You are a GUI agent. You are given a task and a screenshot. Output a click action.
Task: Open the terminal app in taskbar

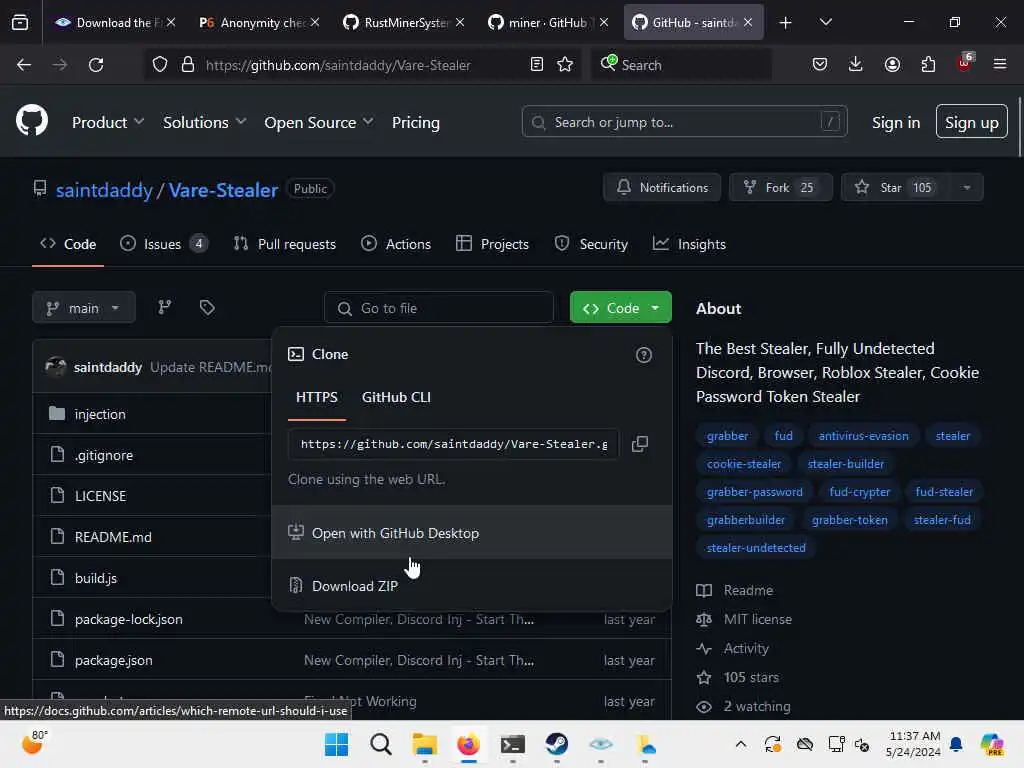513,744
